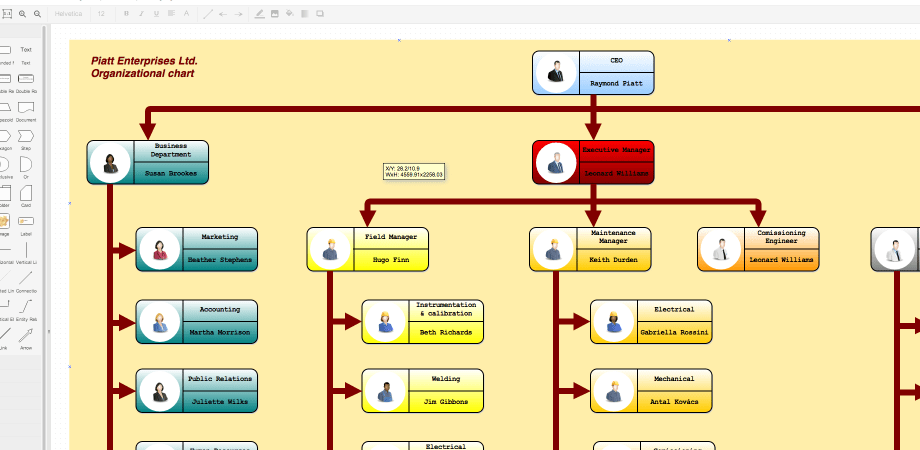Pick the Arrow shape in palette
This screenshot has width=920, height=450.
pos(26,335)
